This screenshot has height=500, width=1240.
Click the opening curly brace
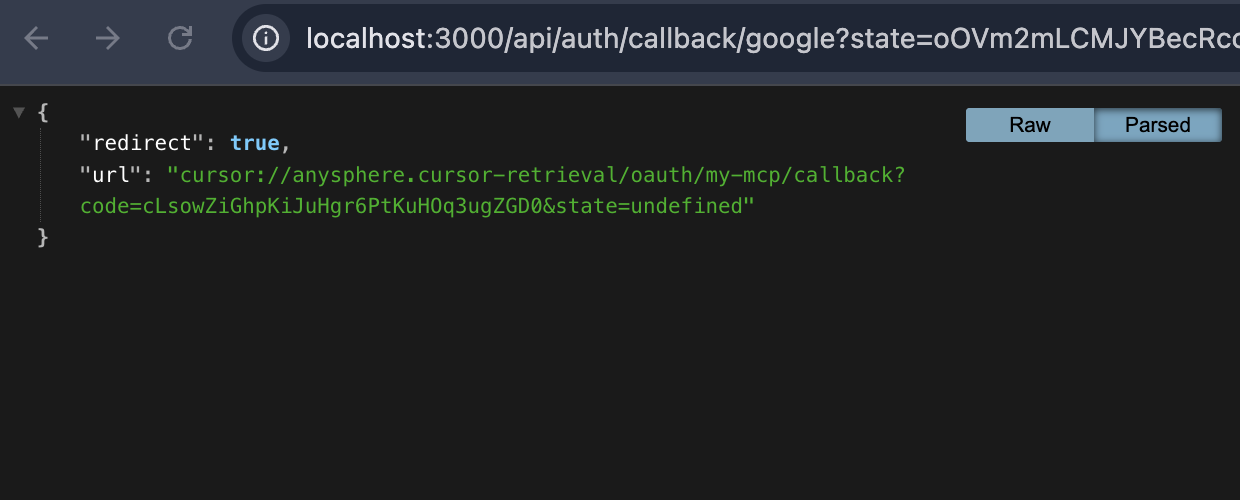[x=42, y=112]
